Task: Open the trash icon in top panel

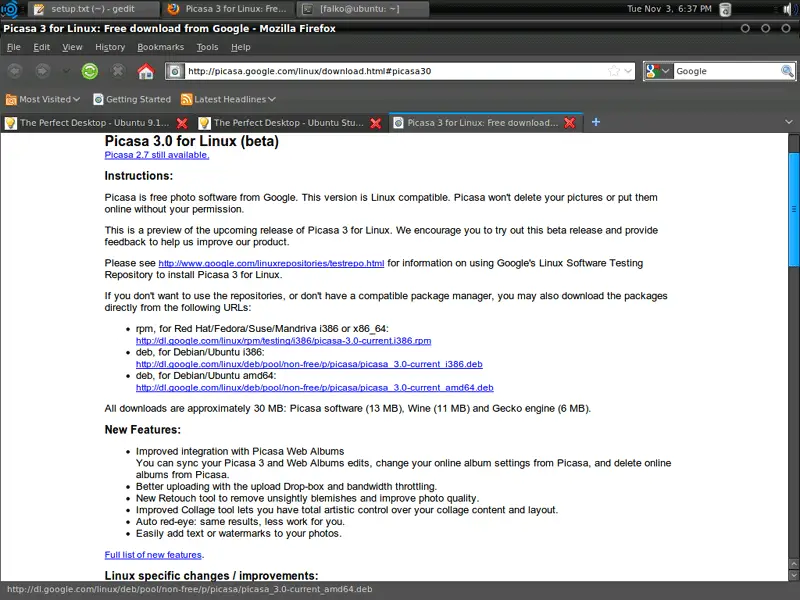Action: [725, 9]
